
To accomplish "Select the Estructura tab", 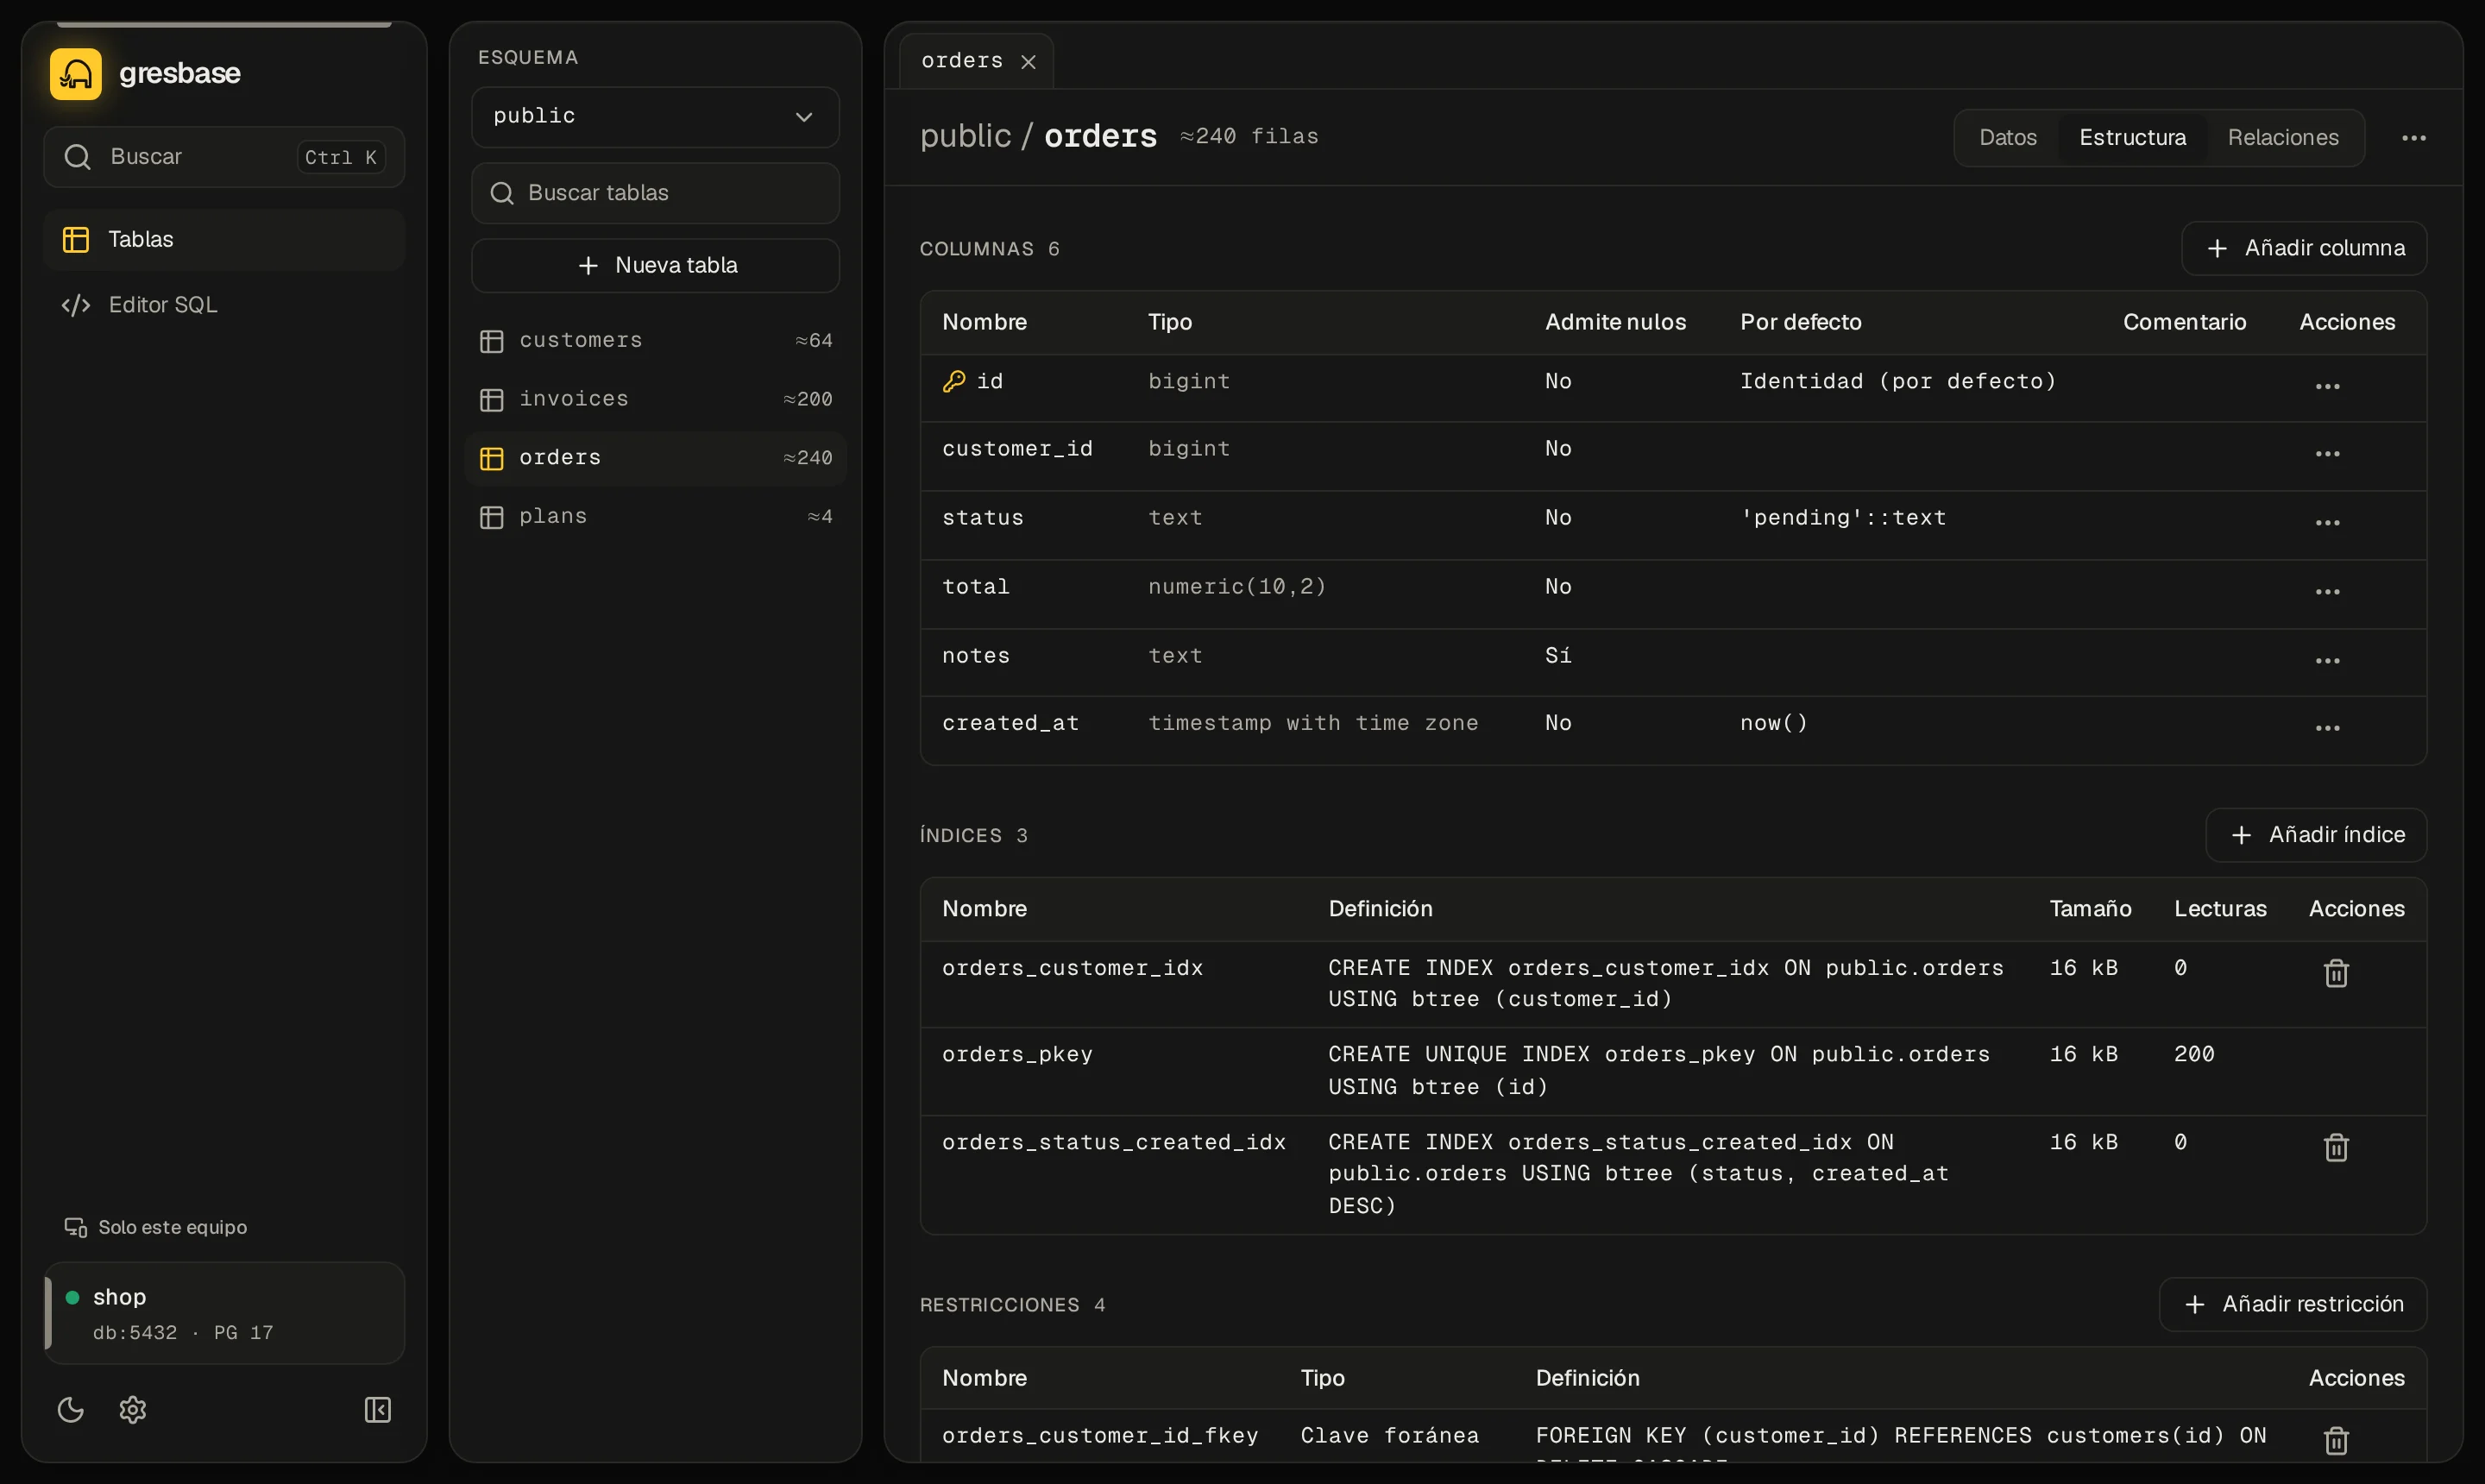I will [x=2132, y=138].
